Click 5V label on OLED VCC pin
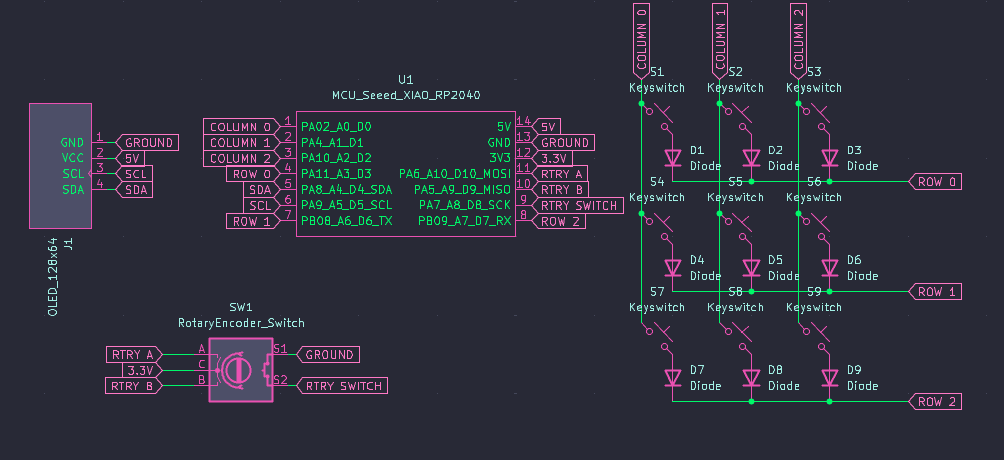This screenshot has height=460, width=1004. coord(131,158)
